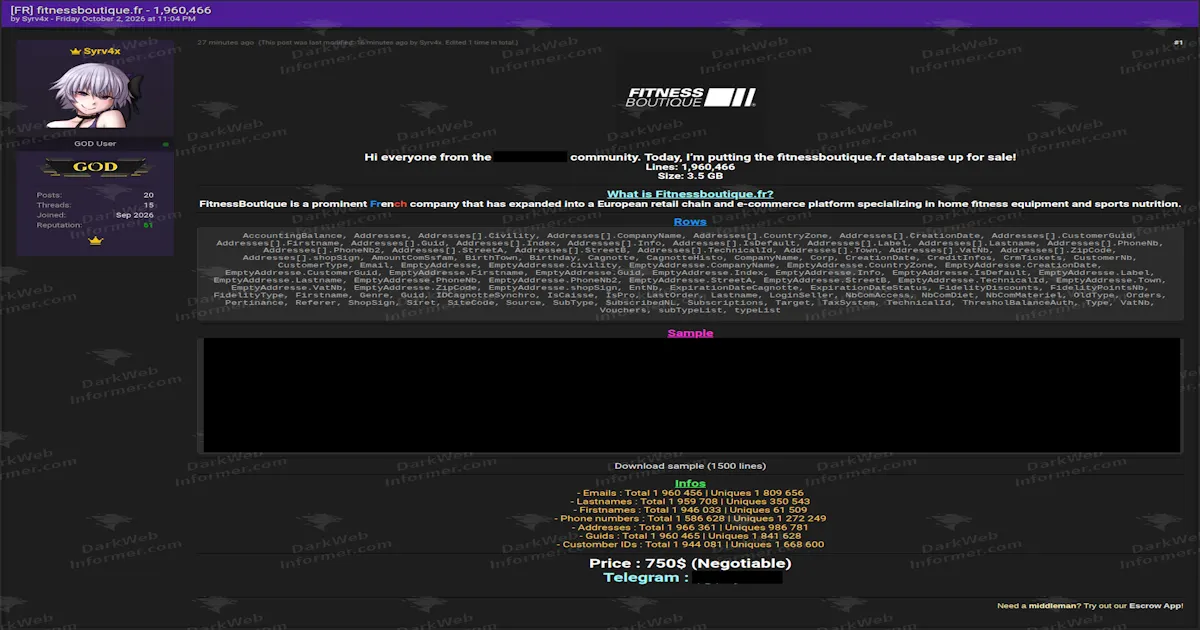Open the 'middleman' link in footer
Screen dimensions: 1200x630
(x=1054, y=606)
